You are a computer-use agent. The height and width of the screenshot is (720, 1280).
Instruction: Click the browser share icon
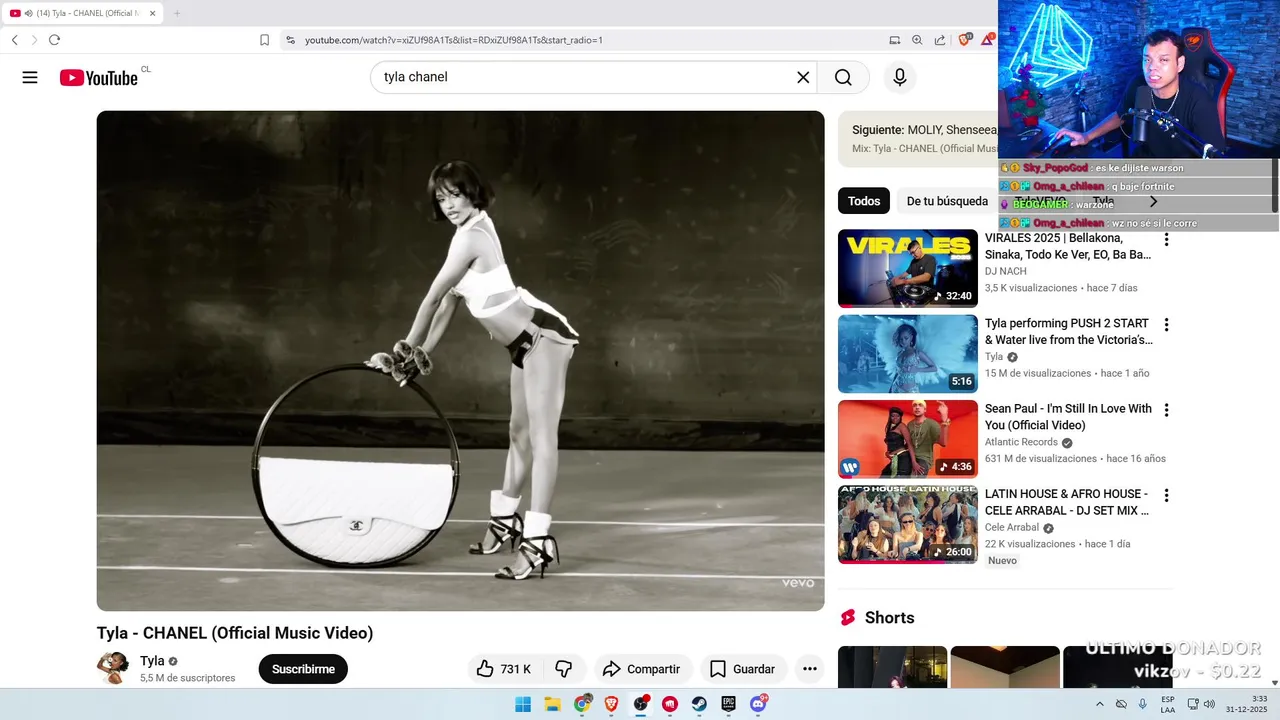(x=940, y=40)
